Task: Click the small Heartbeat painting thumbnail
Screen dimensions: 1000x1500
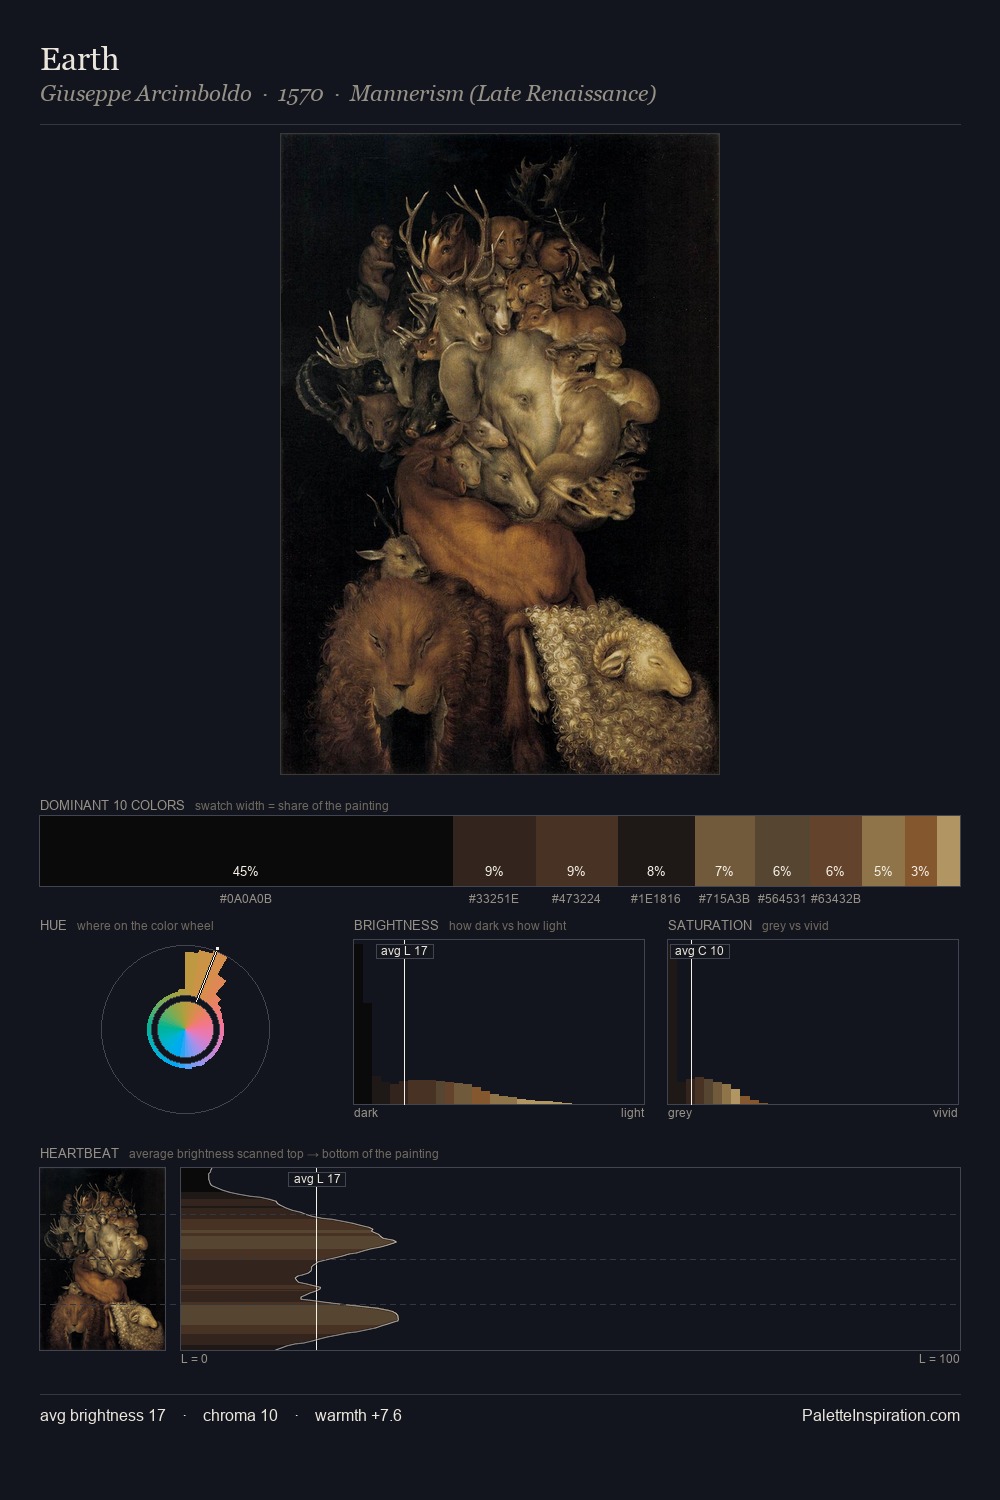Action: 103,1259
